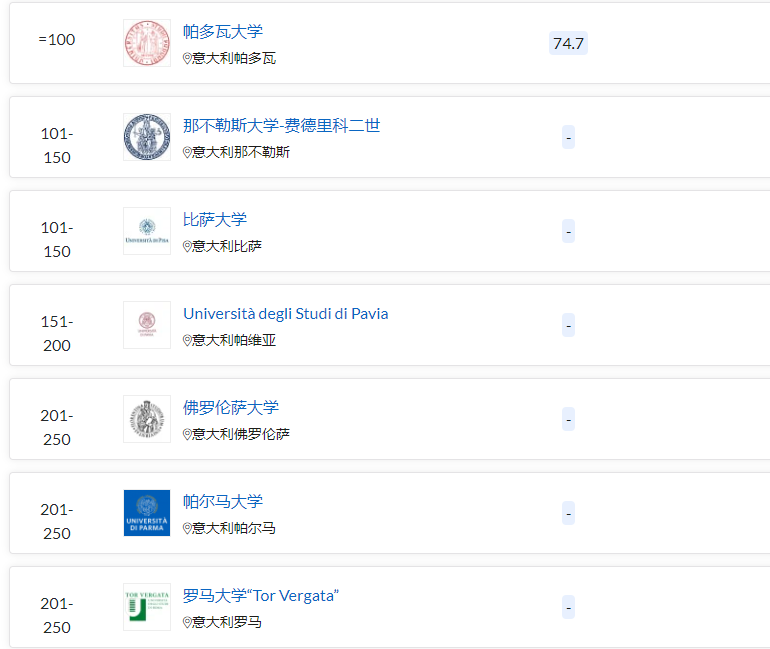This screenshot has width=770, height=649.
Task: Click the 151-200 rank value
Action: pos(57,333)
